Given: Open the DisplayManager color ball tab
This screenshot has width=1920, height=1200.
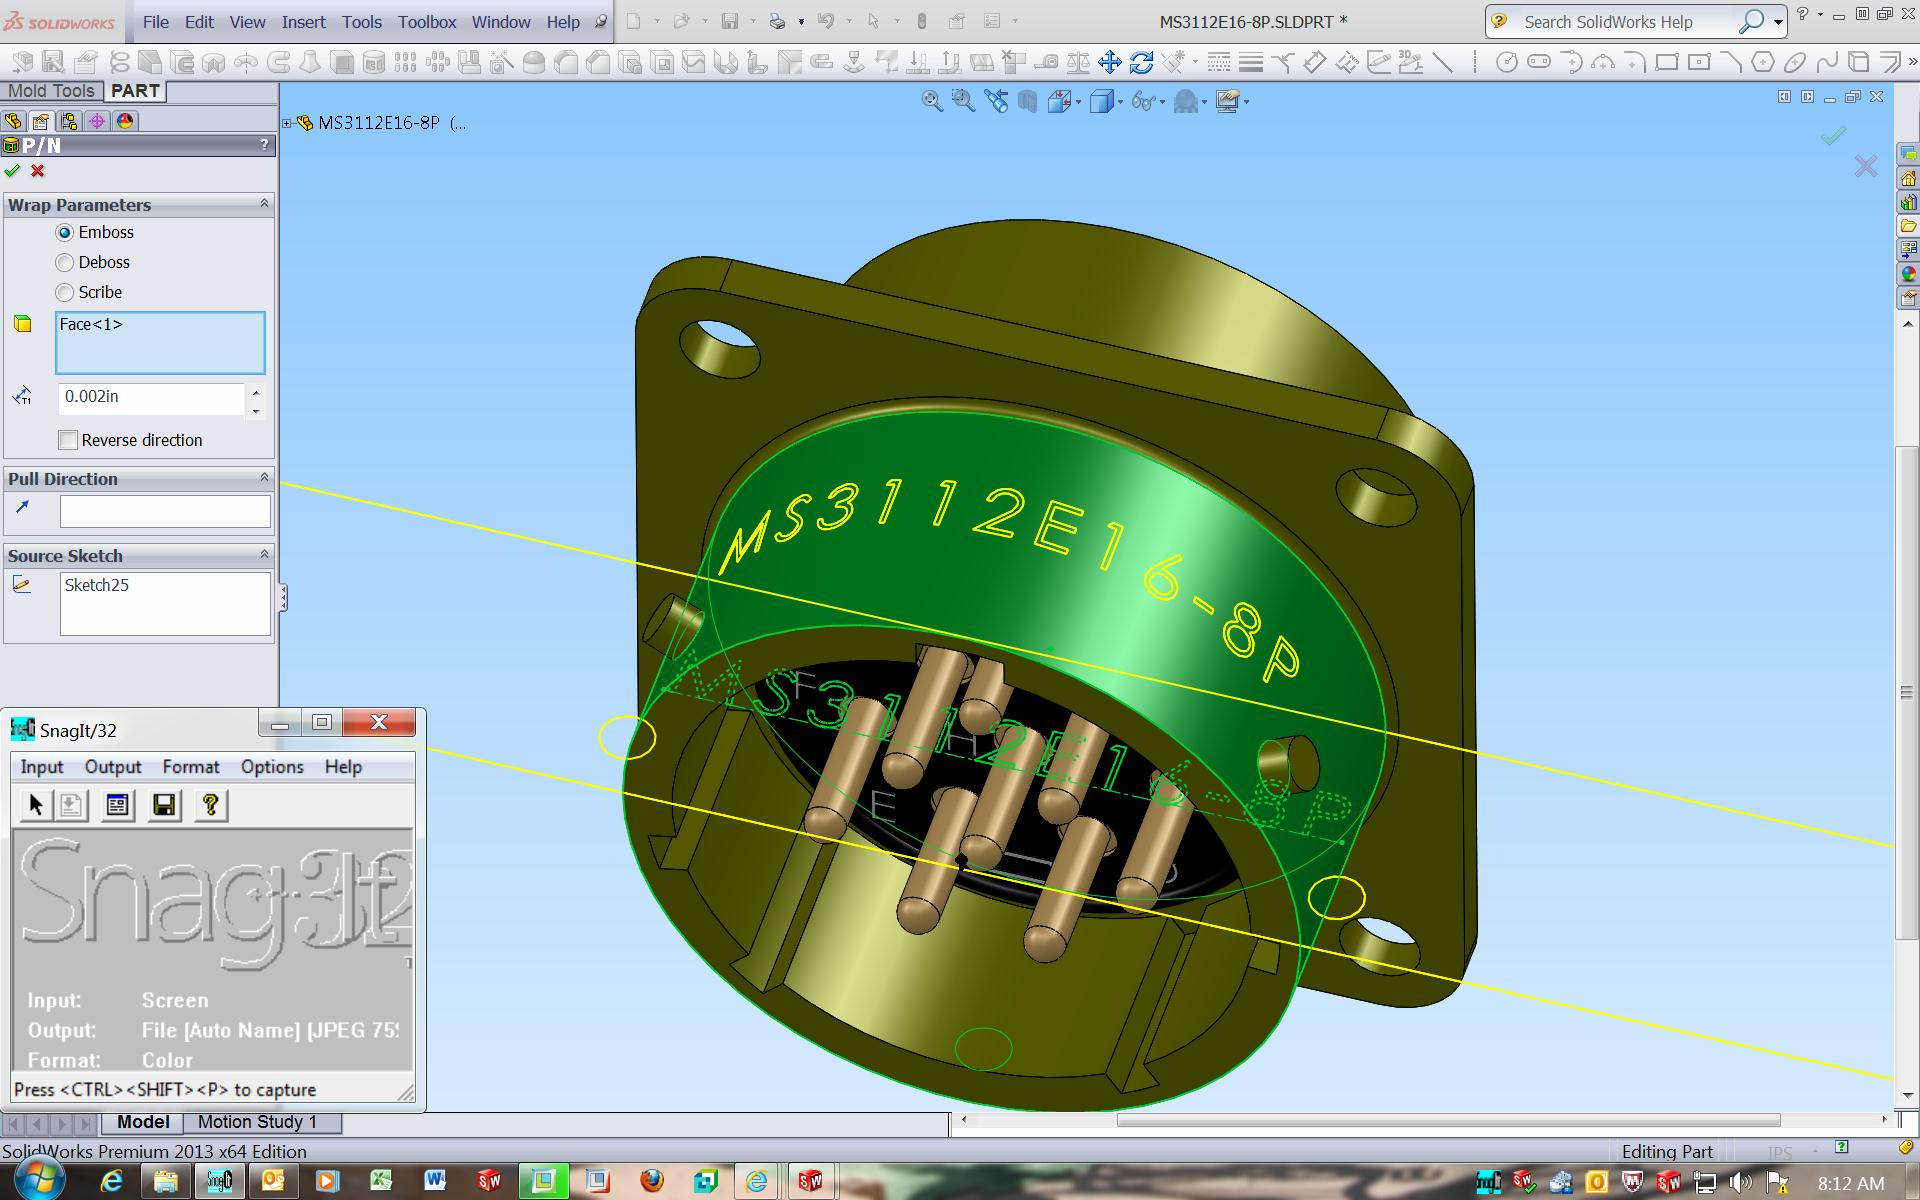Looking at the screenshot, I should [x=125, y=121].
